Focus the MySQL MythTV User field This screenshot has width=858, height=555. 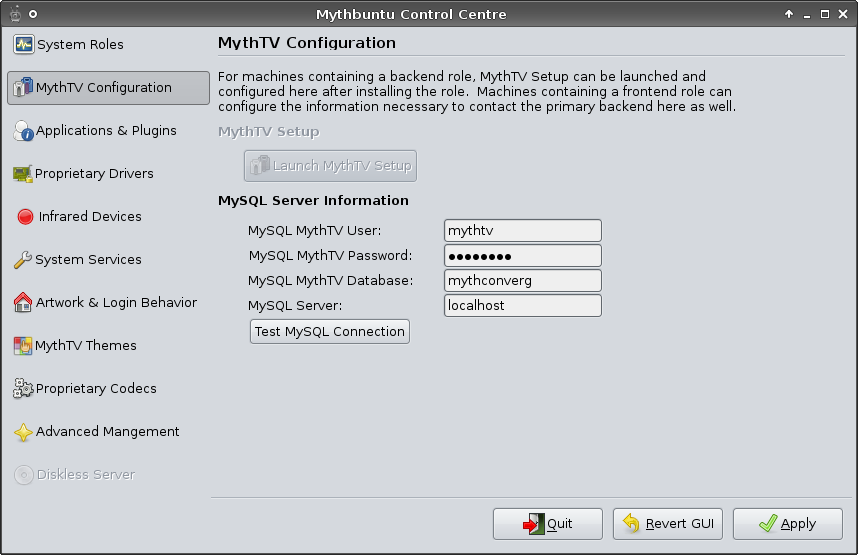click(522, 231)
